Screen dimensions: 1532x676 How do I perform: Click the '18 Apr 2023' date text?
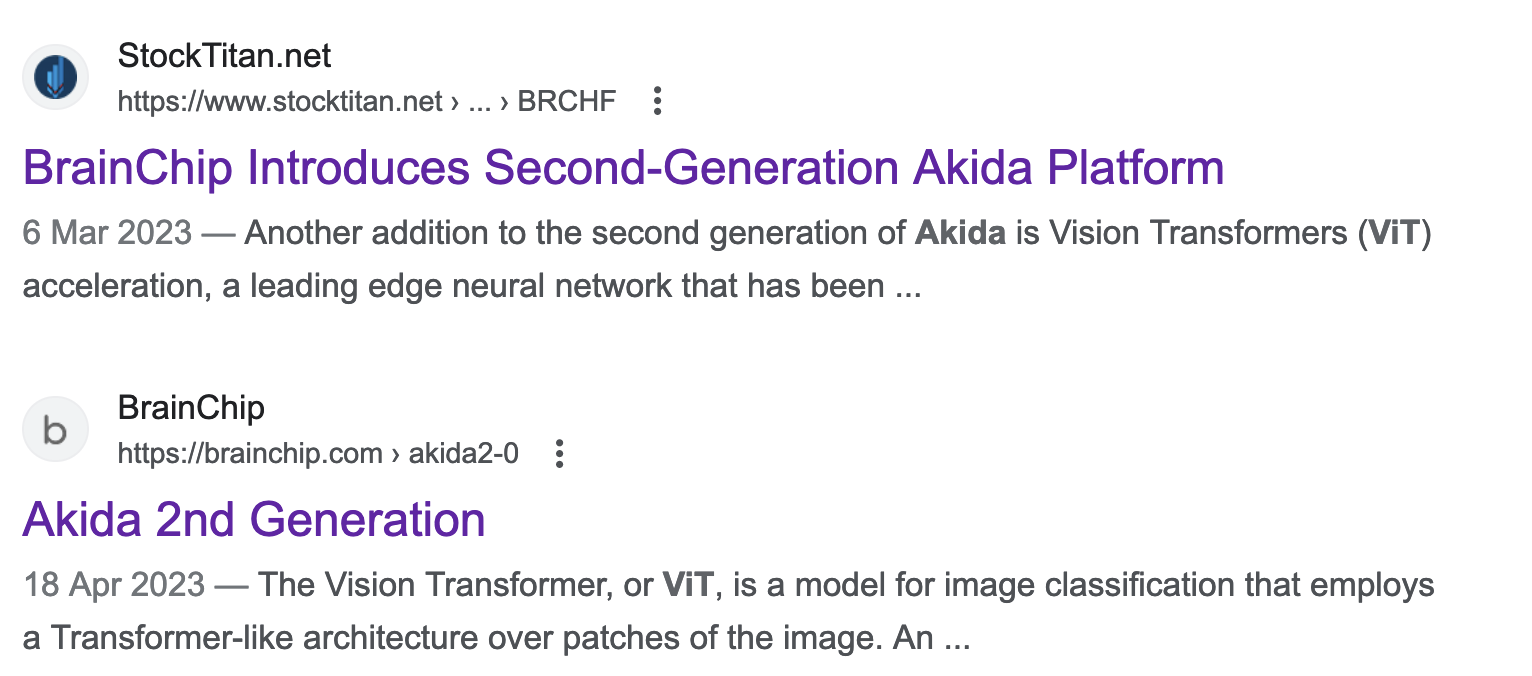pos(114,585)
